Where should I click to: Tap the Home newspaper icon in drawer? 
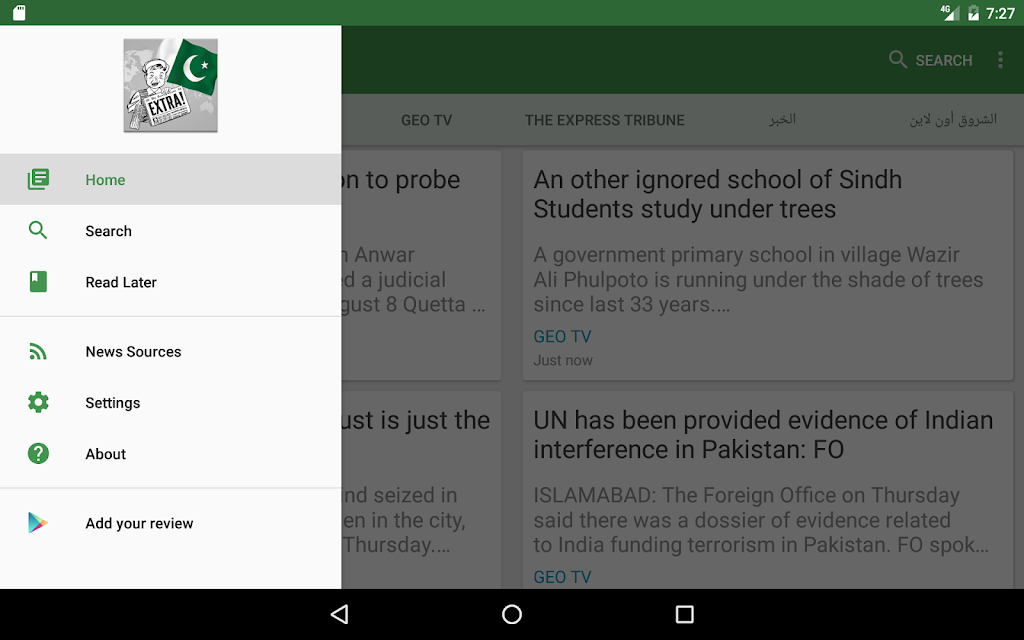[x=38, y=180]
